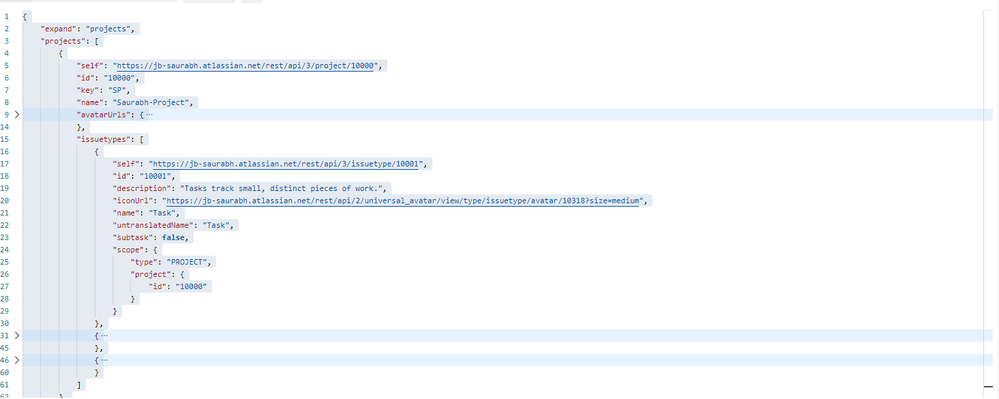Image resolution: width=999 pixels, height=399 pixels.
Task: Click line number 1 in the gutter
Action: coord(6,17)
